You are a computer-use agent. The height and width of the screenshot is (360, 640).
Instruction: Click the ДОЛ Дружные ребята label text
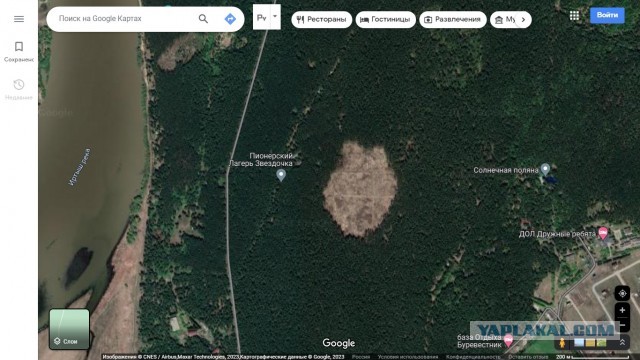pyautogui.click(x=557, y=234)
